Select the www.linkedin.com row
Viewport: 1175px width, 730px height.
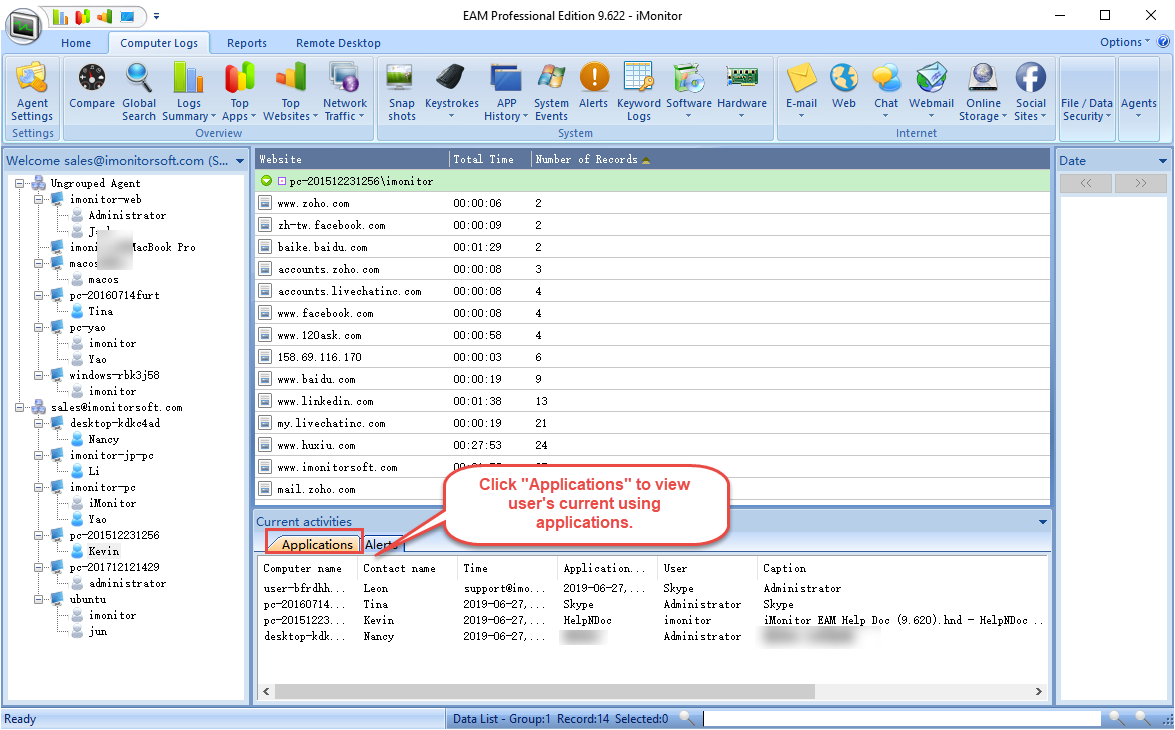tap(652, 401)
